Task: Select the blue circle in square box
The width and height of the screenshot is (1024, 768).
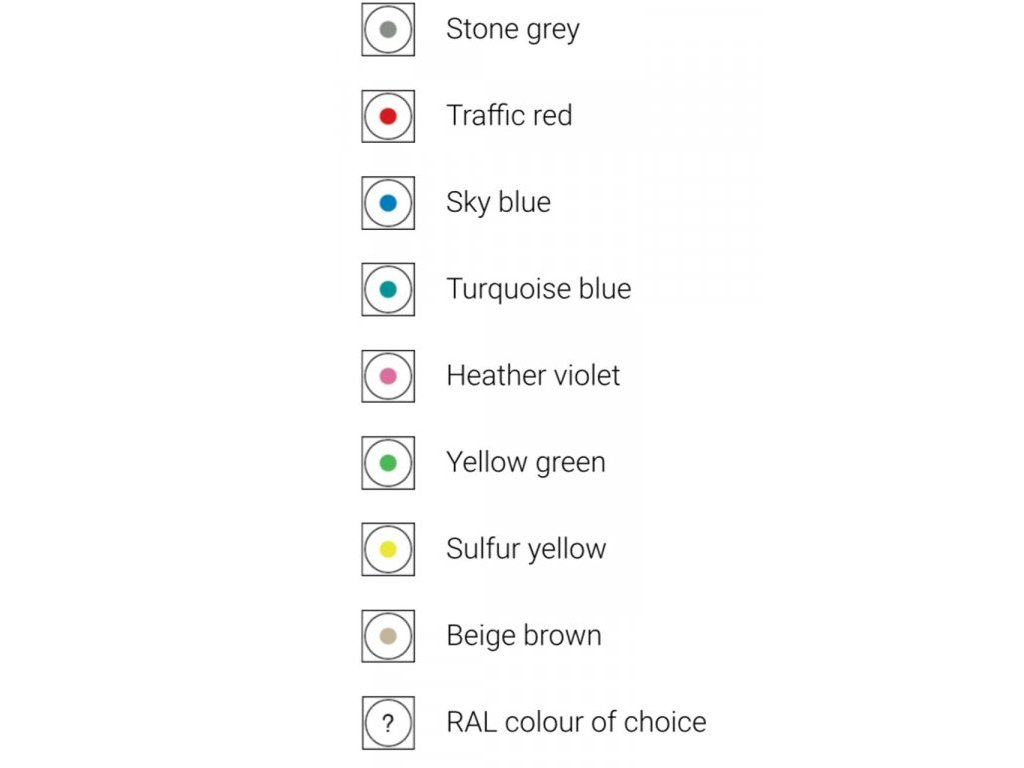Action: (388, 203)
